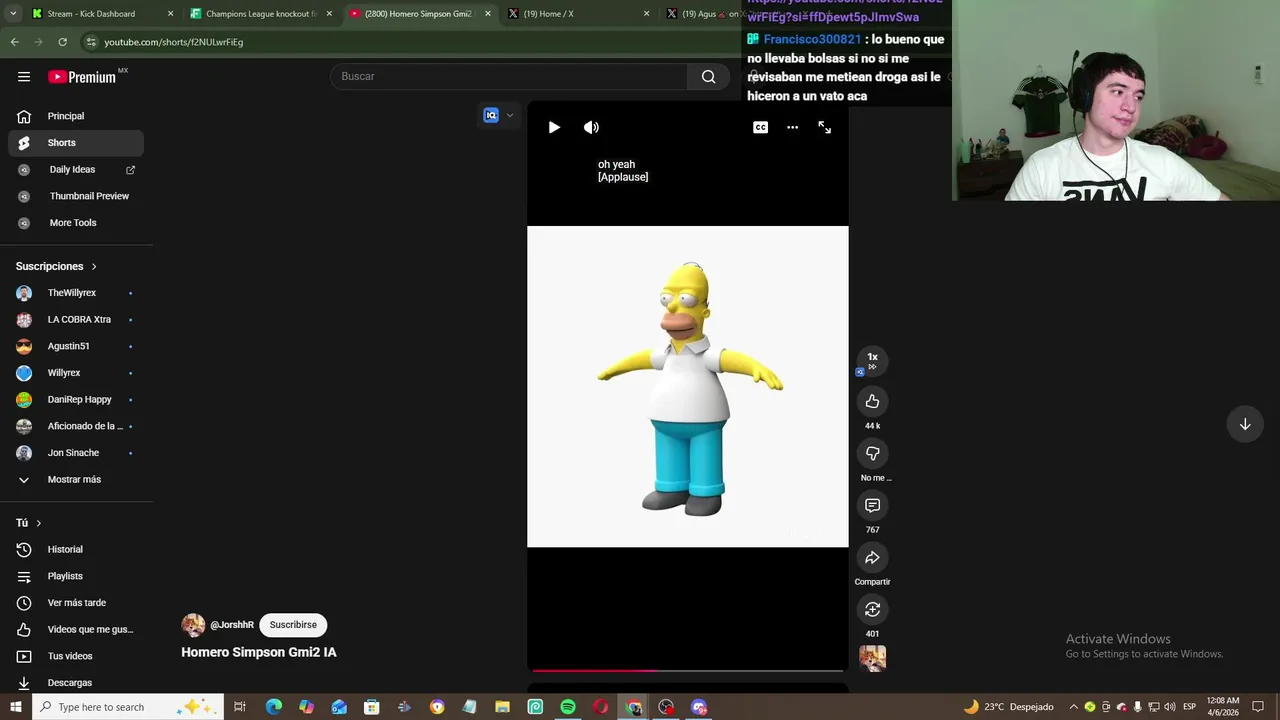This screenshot has height=720, width=1280.
Task: Switch to Stream - Kick Dashboard tab
Action: [x=100, y=14]
